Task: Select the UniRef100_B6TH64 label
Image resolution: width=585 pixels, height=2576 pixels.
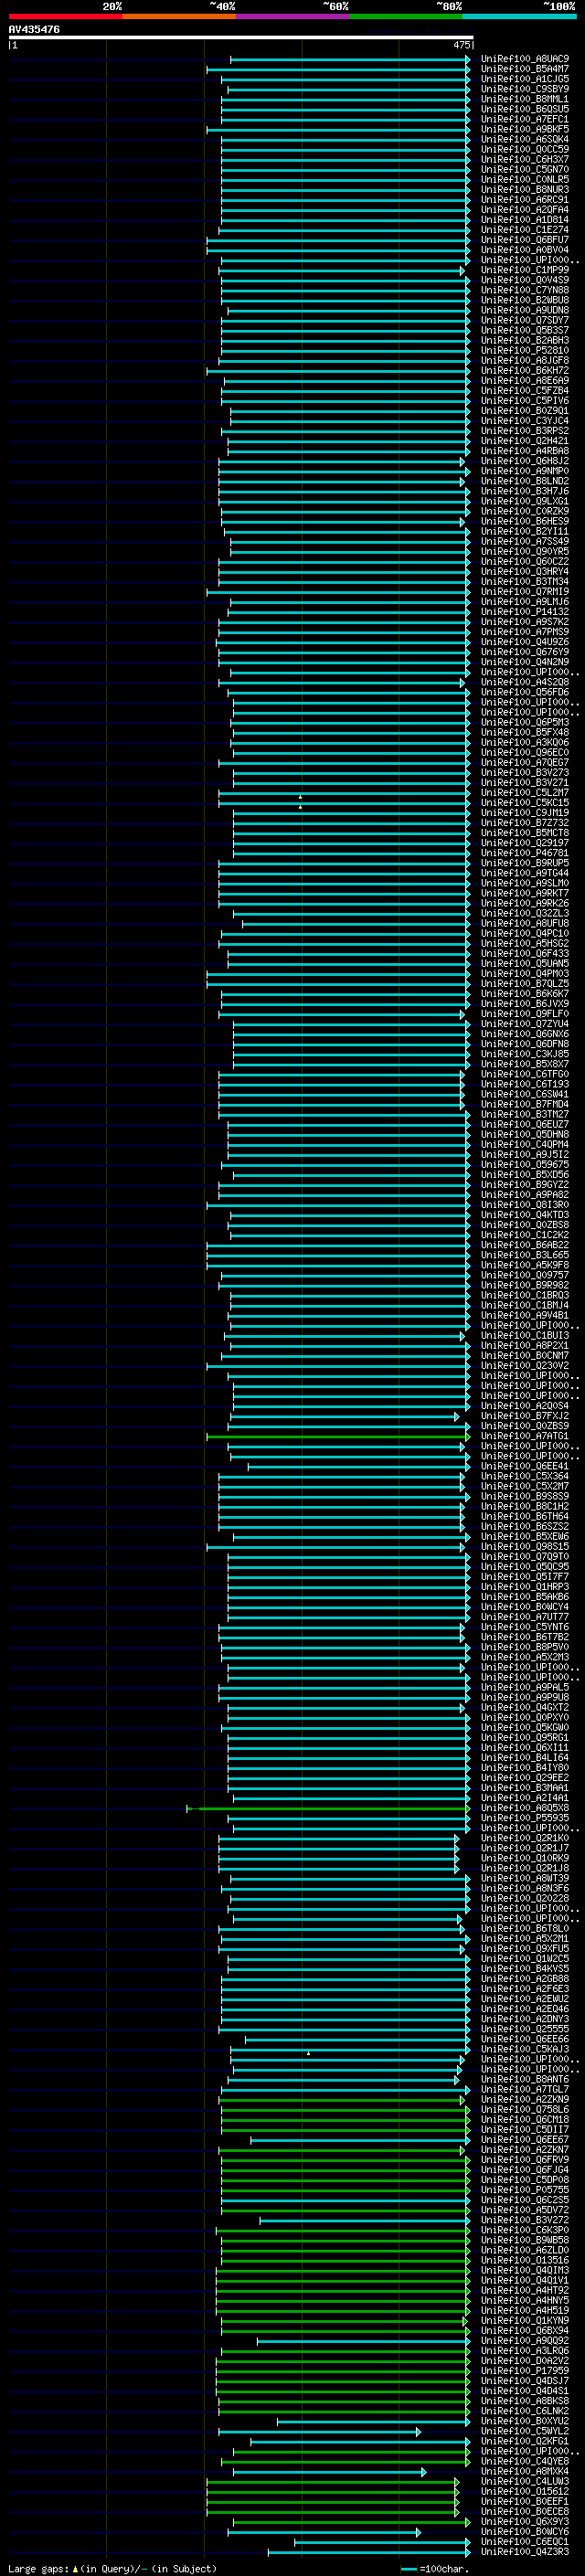Action: coord(525,1516)
